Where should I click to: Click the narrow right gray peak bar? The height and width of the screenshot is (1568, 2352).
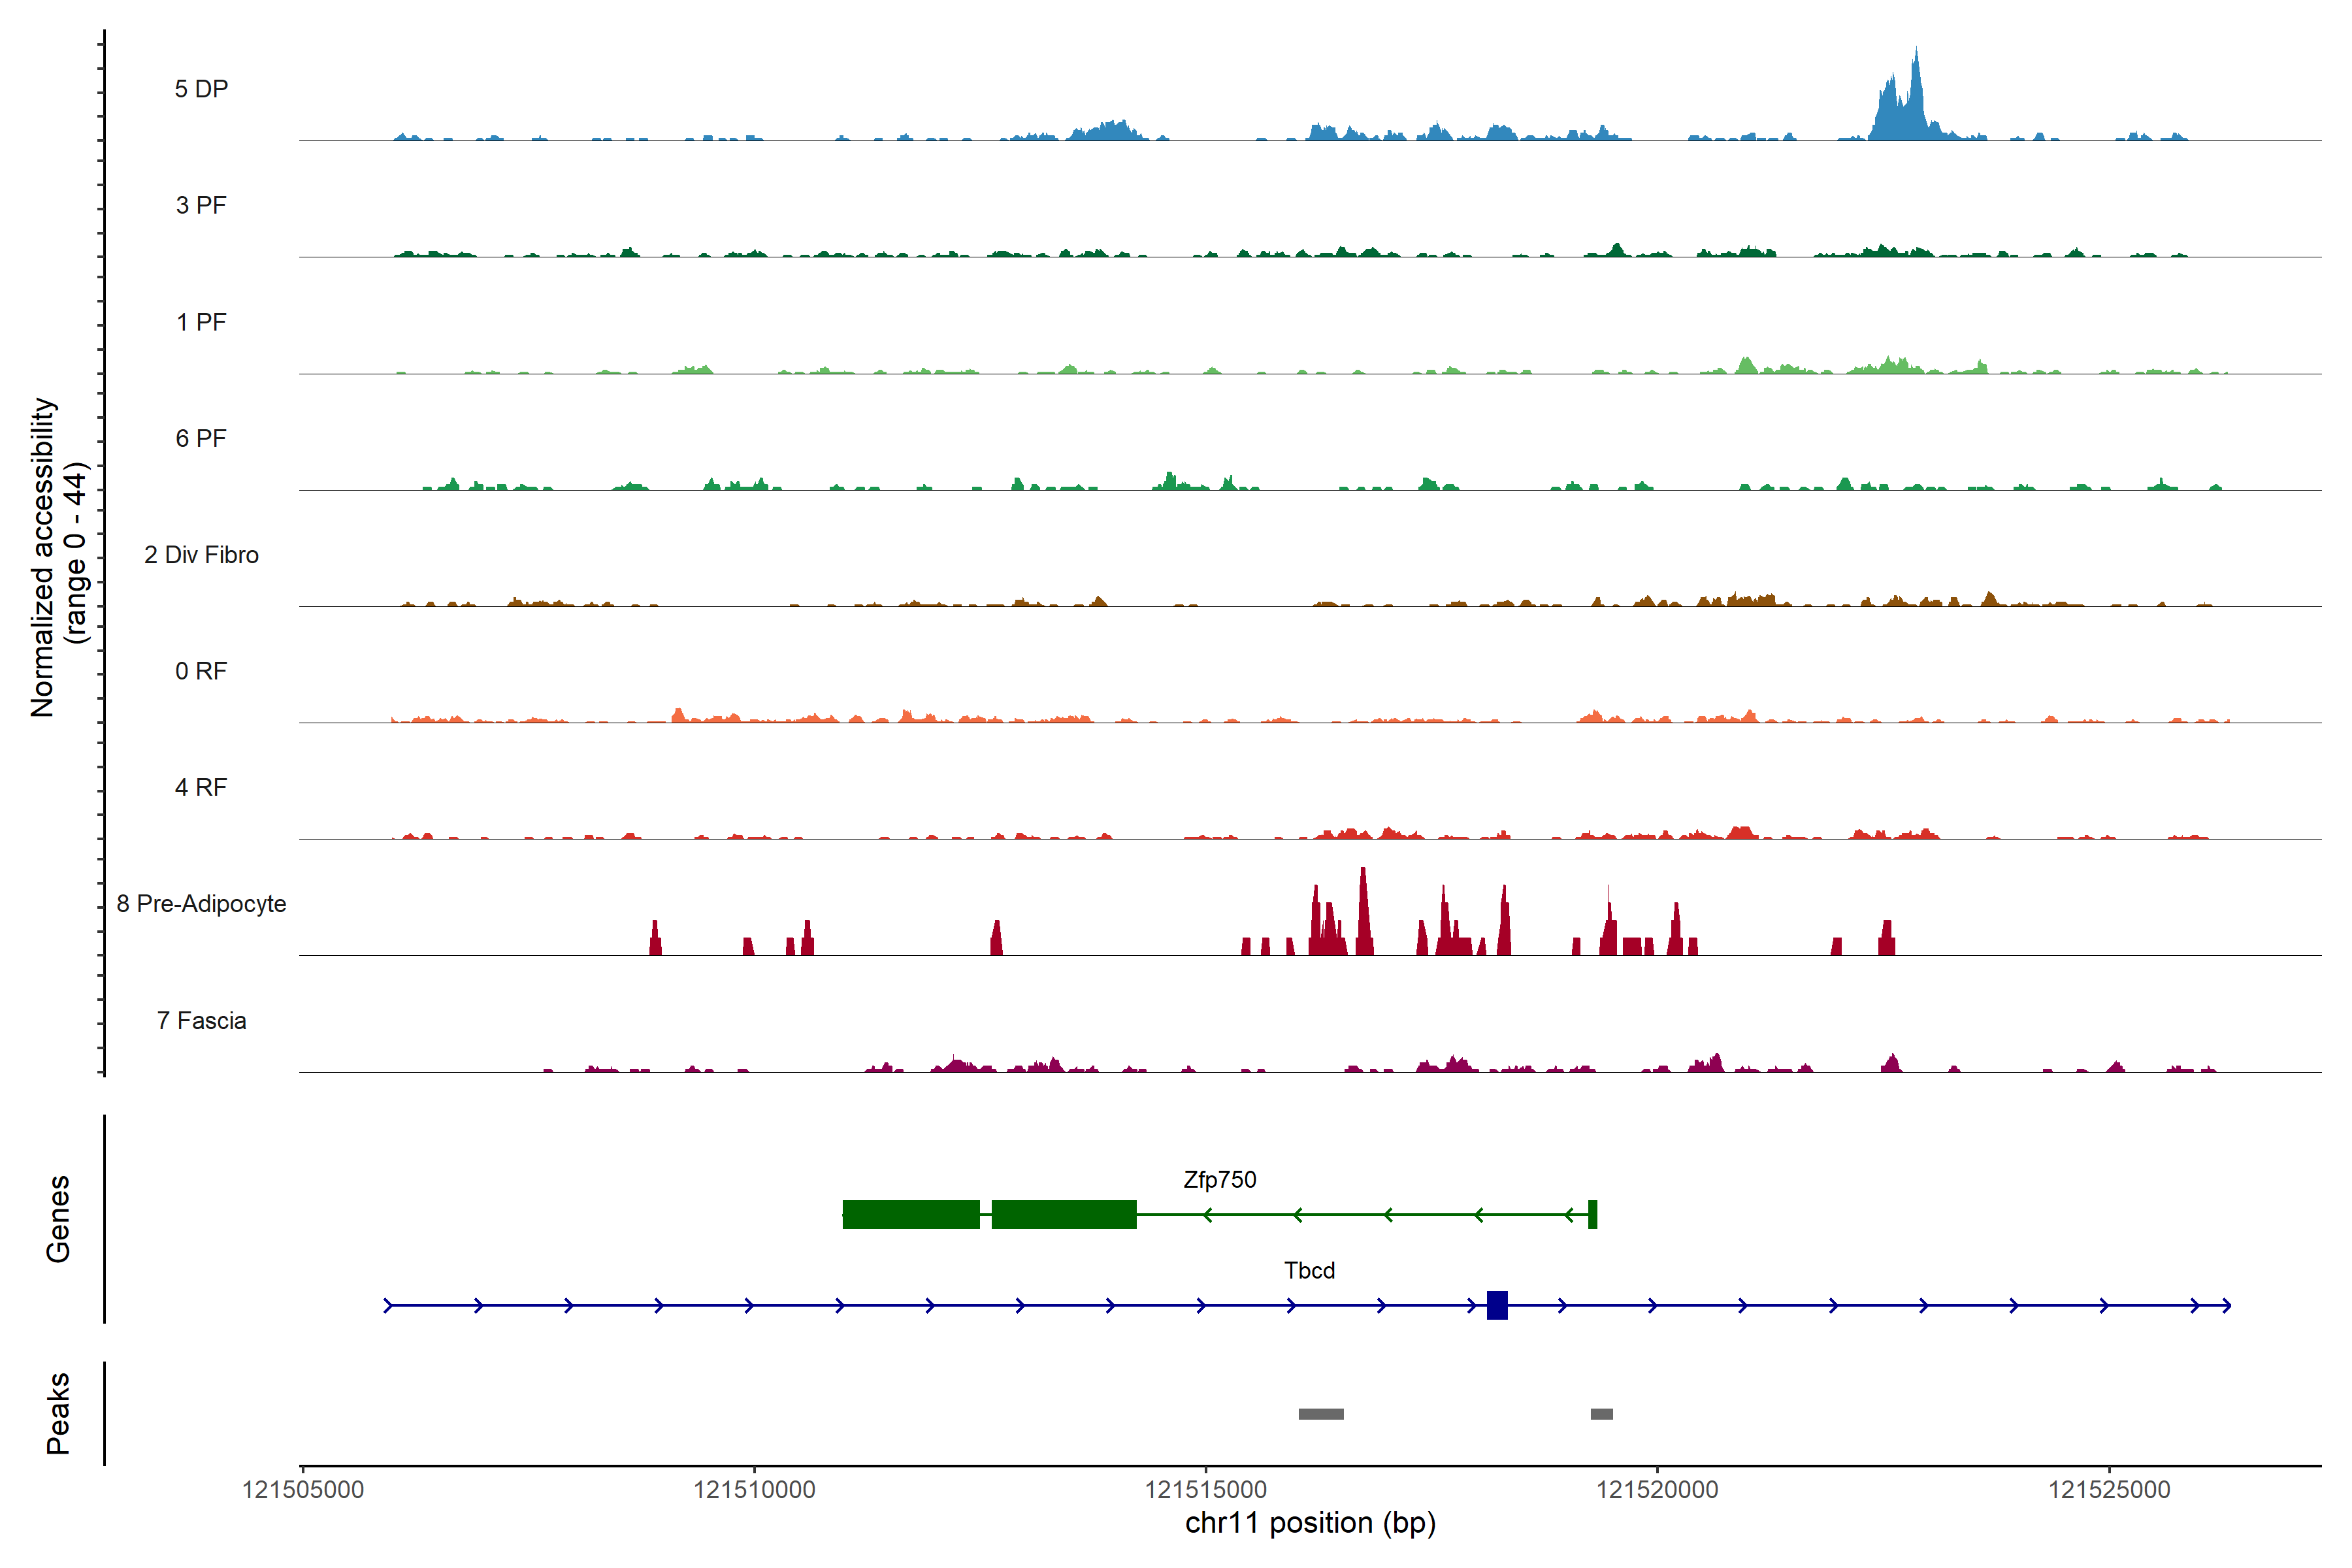pyautogui.click(x=1602, y=1414)
